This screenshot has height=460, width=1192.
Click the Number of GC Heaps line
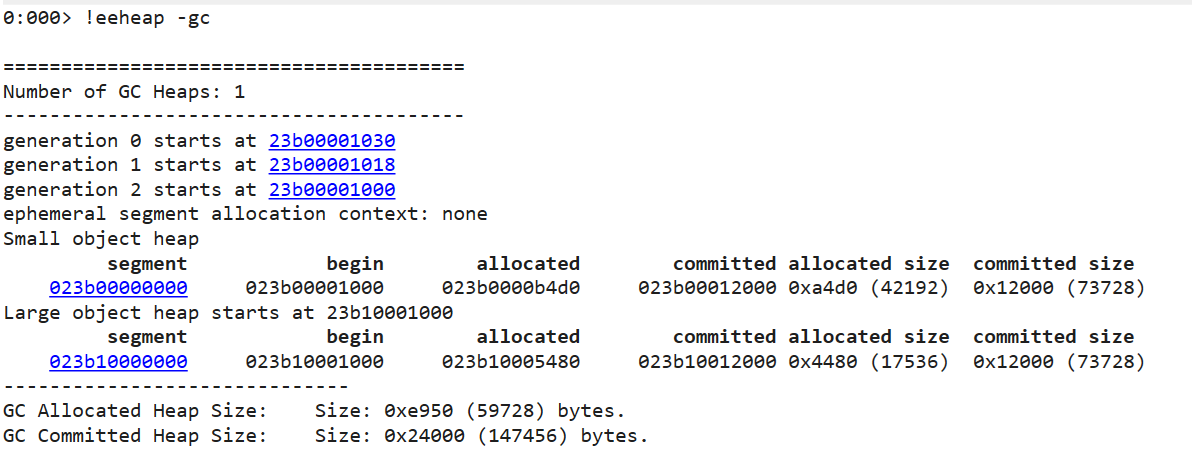(x=124, y=93)
